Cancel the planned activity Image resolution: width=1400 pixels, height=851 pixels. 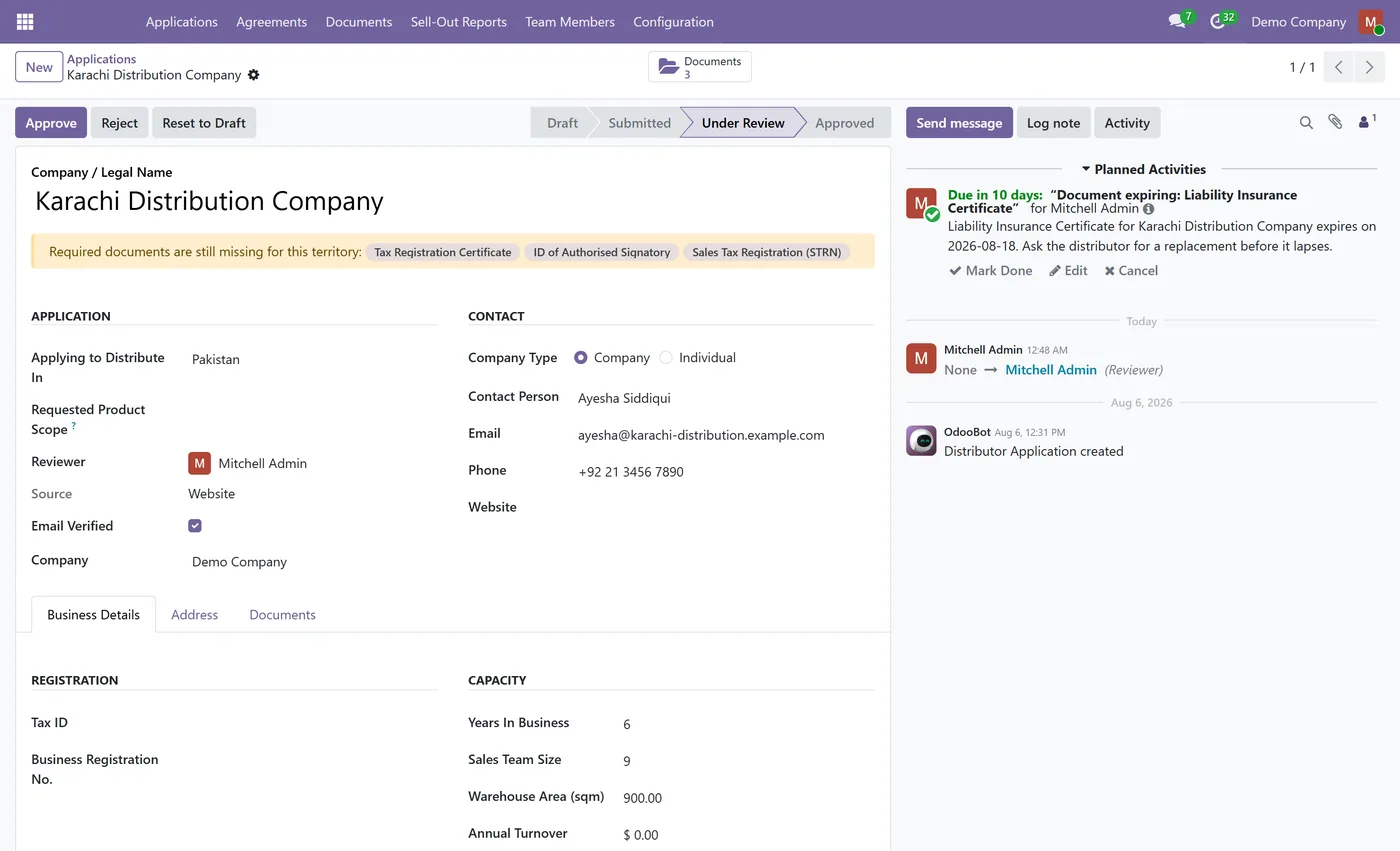click(x=1131, y=271)
